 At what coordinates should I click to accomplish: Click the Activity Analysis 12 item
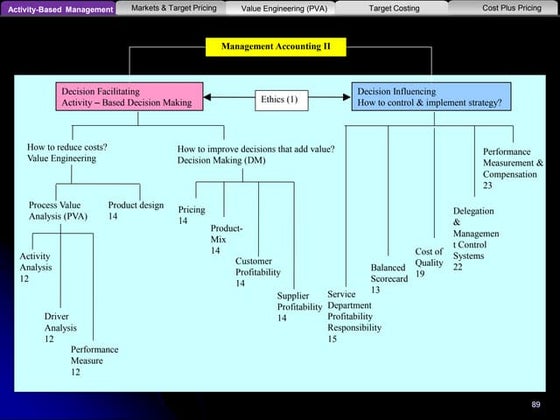tap(36, 267)
